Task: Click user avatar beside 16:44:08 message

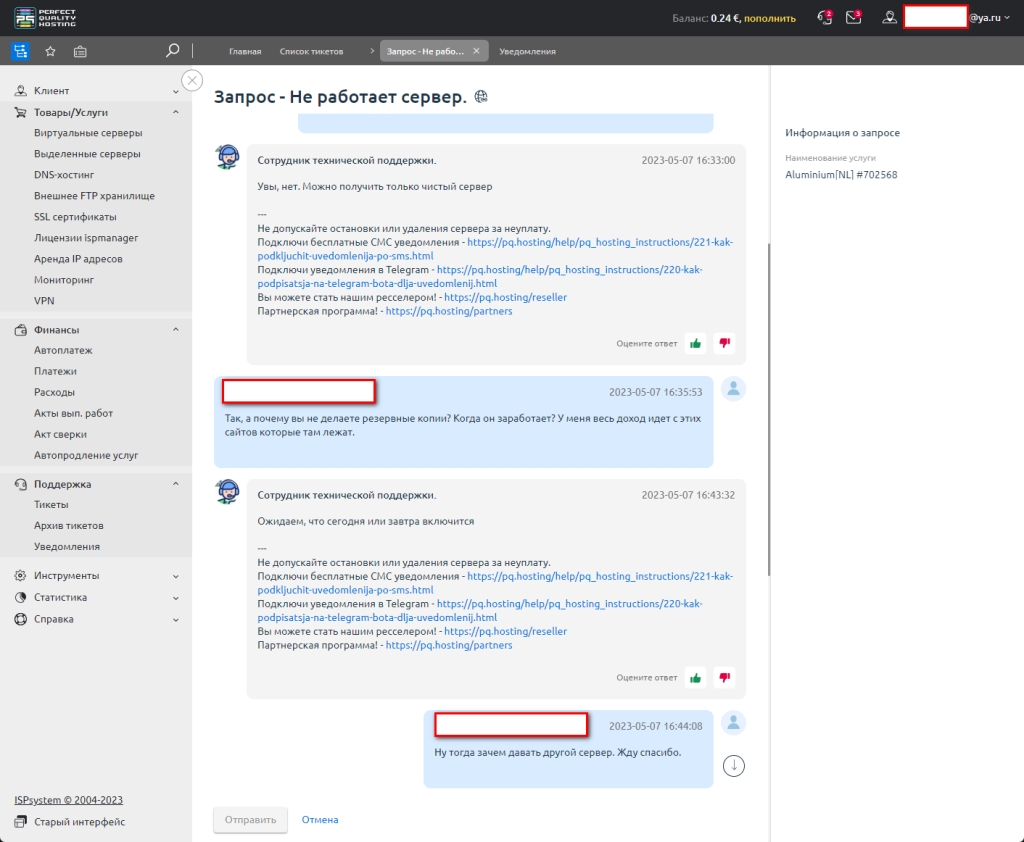Action: 733,722
